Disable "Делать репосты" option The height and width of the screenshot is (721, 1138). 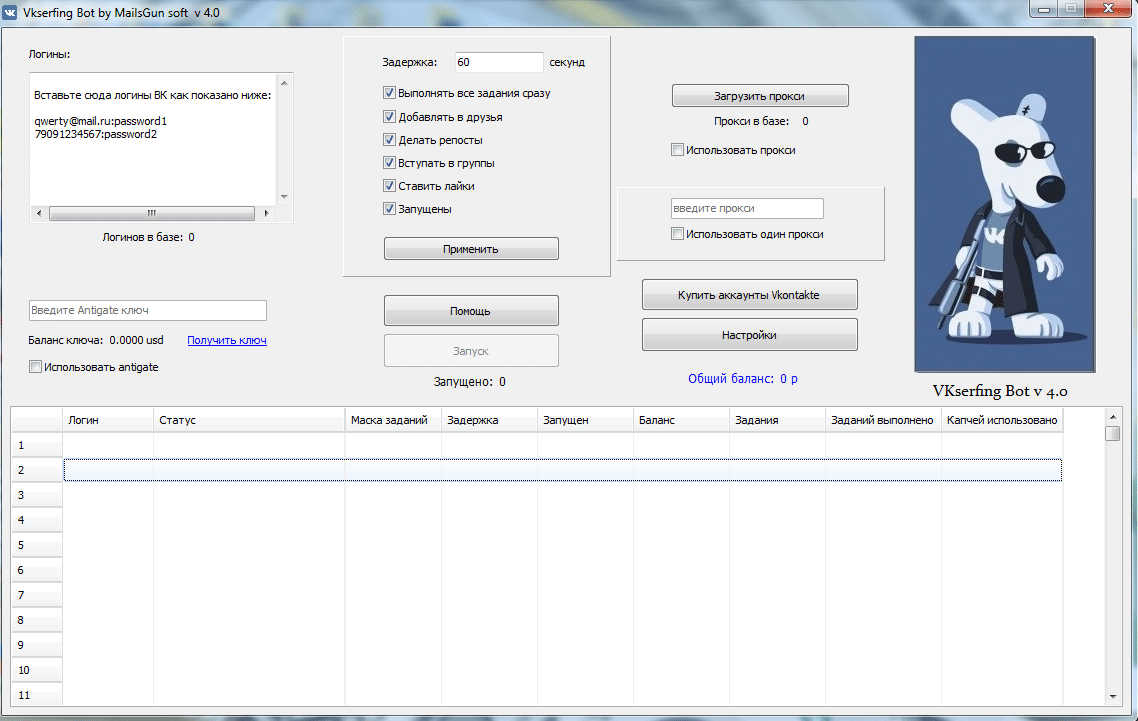pos(389,139)
